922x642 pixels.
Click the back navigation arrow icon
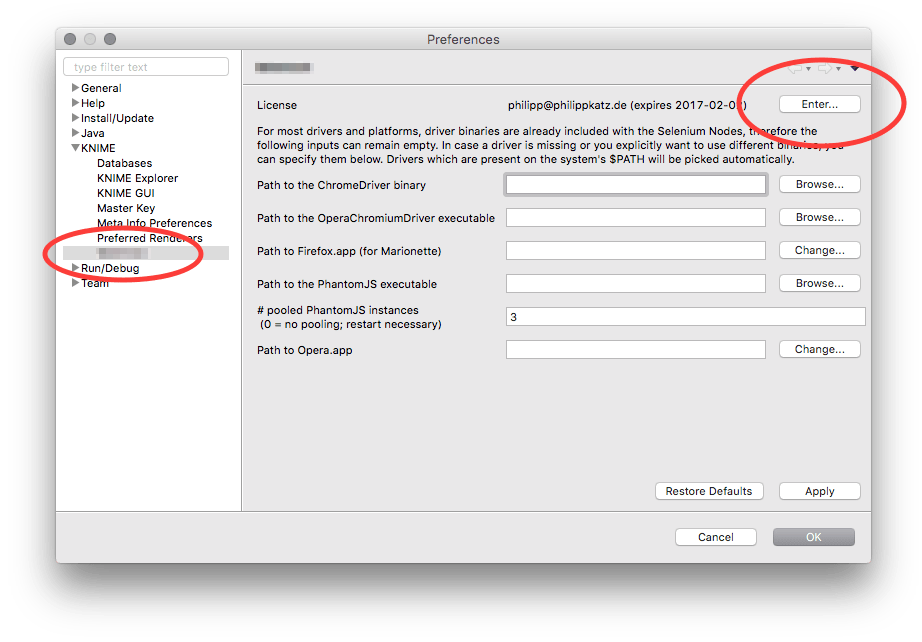coord(796,69)
